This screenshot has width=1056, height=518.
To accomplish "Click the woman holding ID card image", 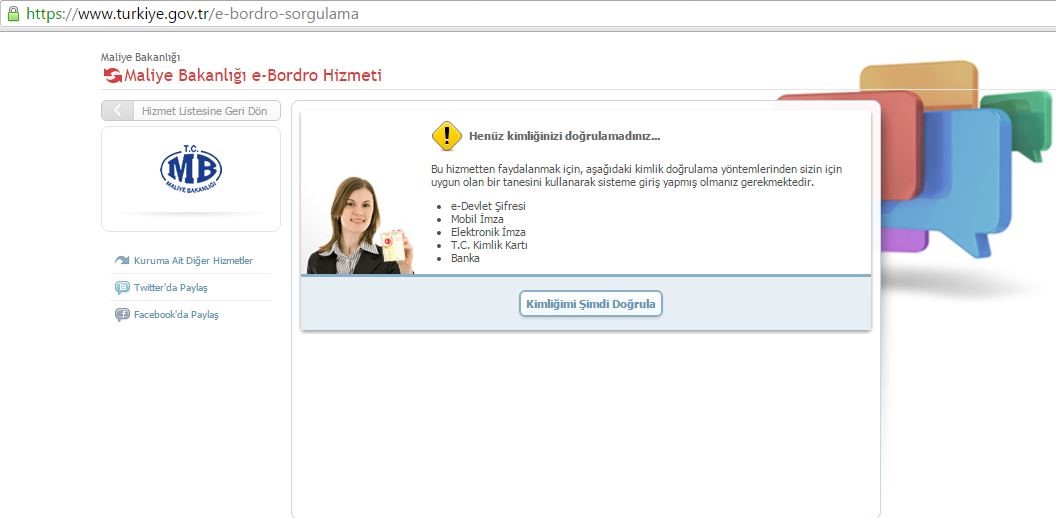I will [360, 226].
